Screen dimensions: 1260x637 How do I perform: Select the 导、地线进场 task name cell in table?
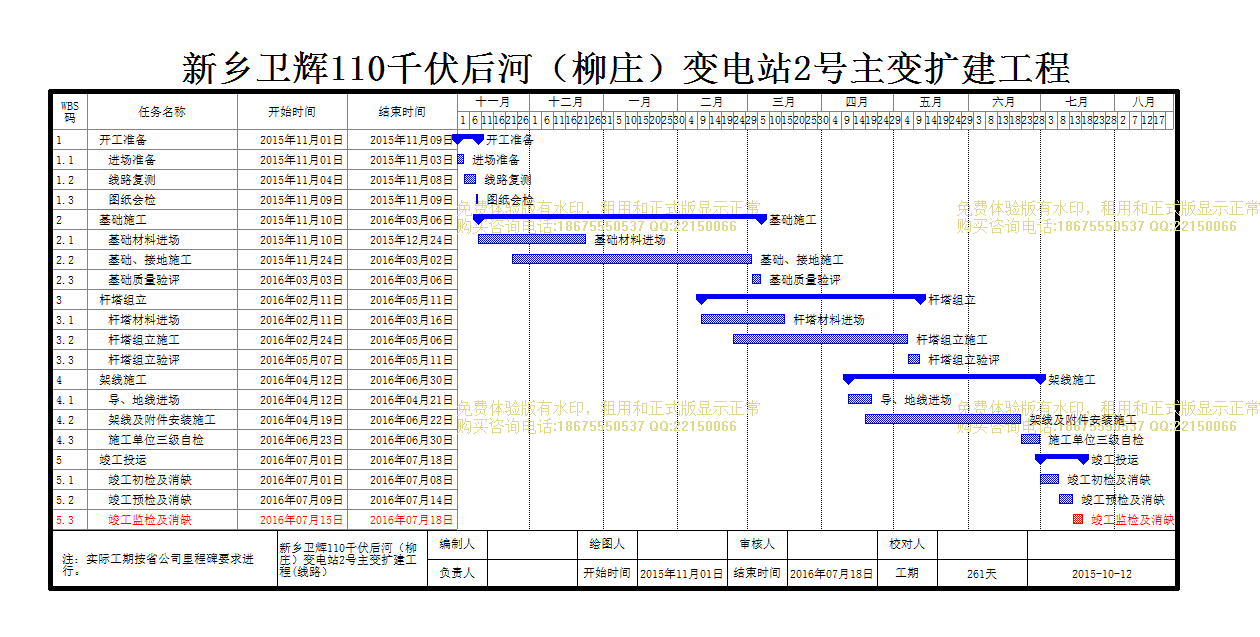[162, 400]
